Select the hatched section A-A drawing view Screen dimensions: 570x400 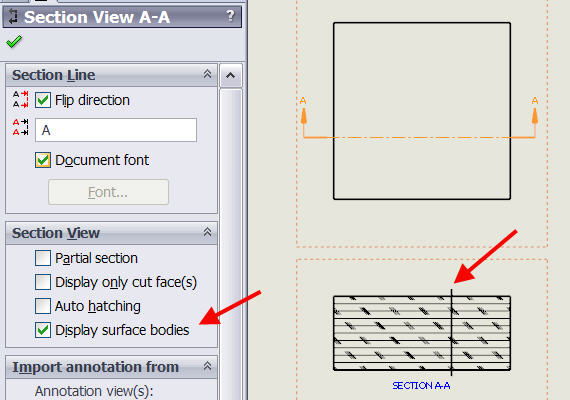point(422,333)
